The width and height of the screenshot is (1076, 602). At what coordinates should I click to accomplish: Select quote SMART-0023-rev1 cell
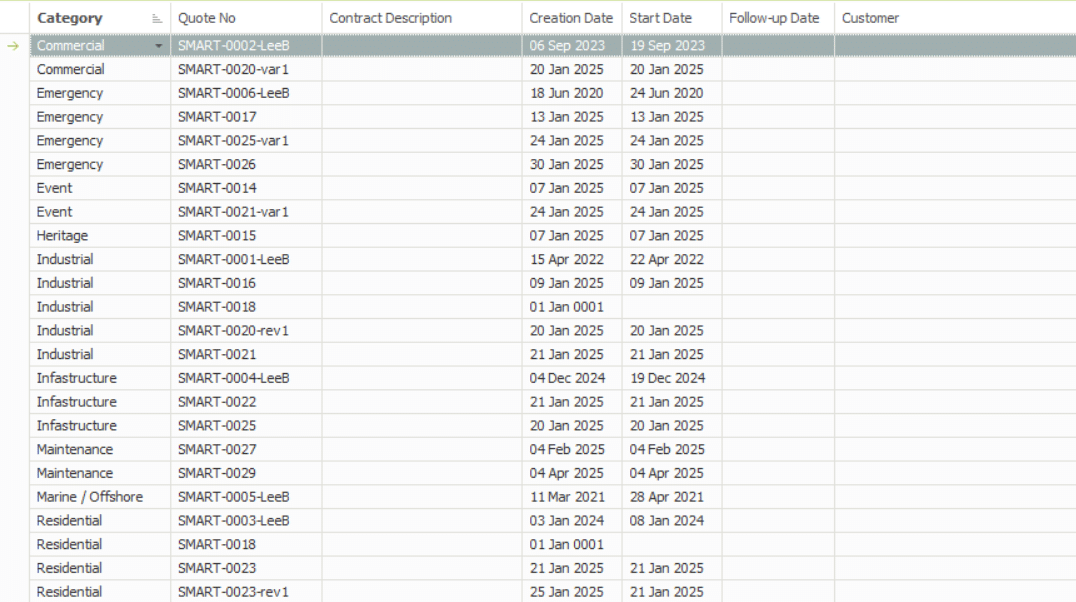click(233, 592)
